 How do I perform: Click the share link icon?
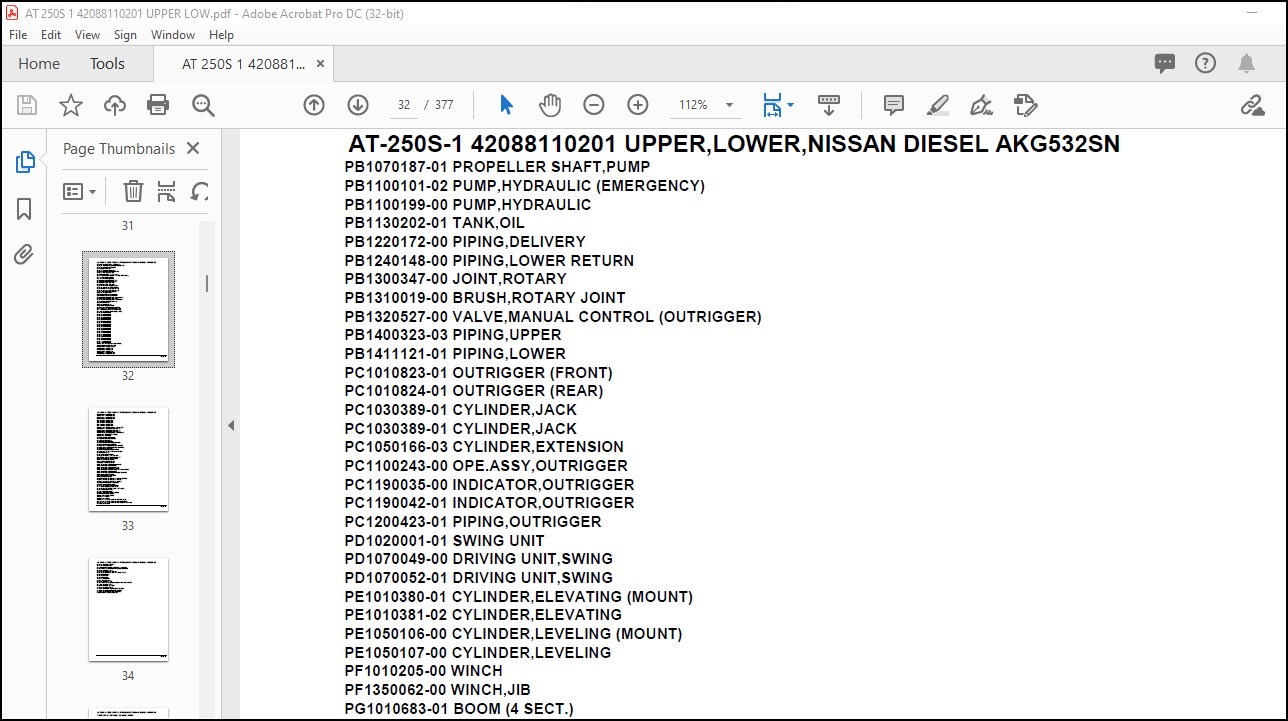pos(1252,105)
